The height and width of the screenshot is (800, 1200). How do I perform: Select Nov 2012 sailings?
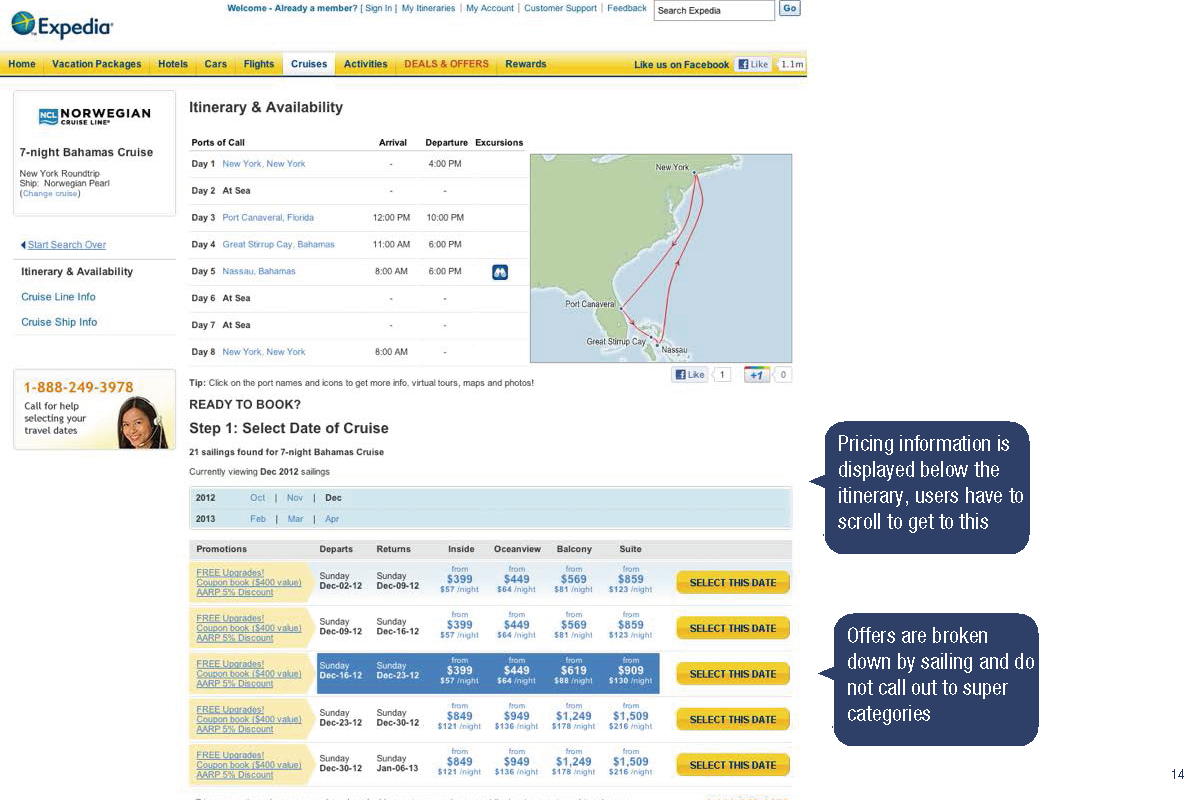tap(295, 498)
